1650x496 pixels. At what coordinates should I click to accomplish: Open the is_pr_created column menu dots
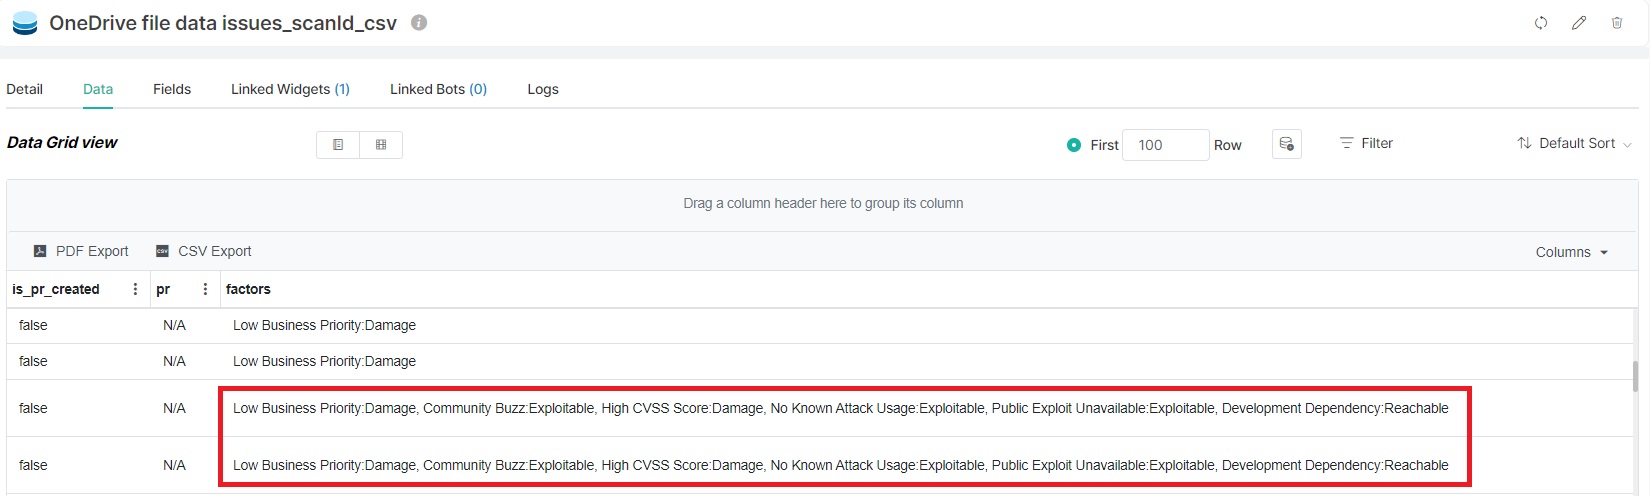(x=135, y=289)
